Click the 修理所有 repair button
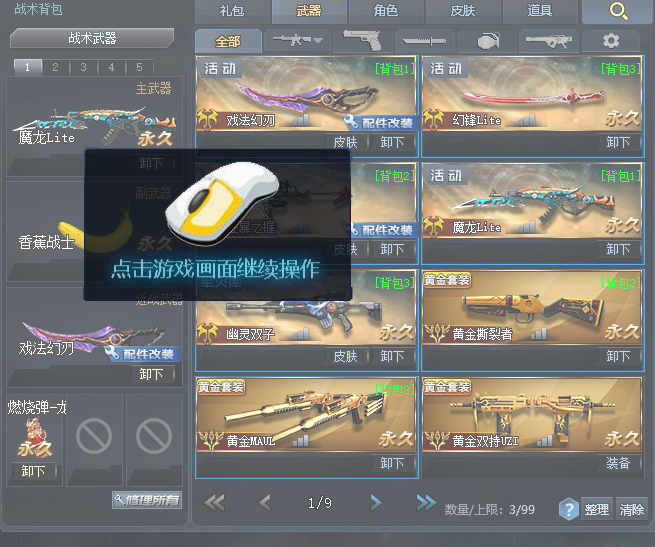 [147, 500]
